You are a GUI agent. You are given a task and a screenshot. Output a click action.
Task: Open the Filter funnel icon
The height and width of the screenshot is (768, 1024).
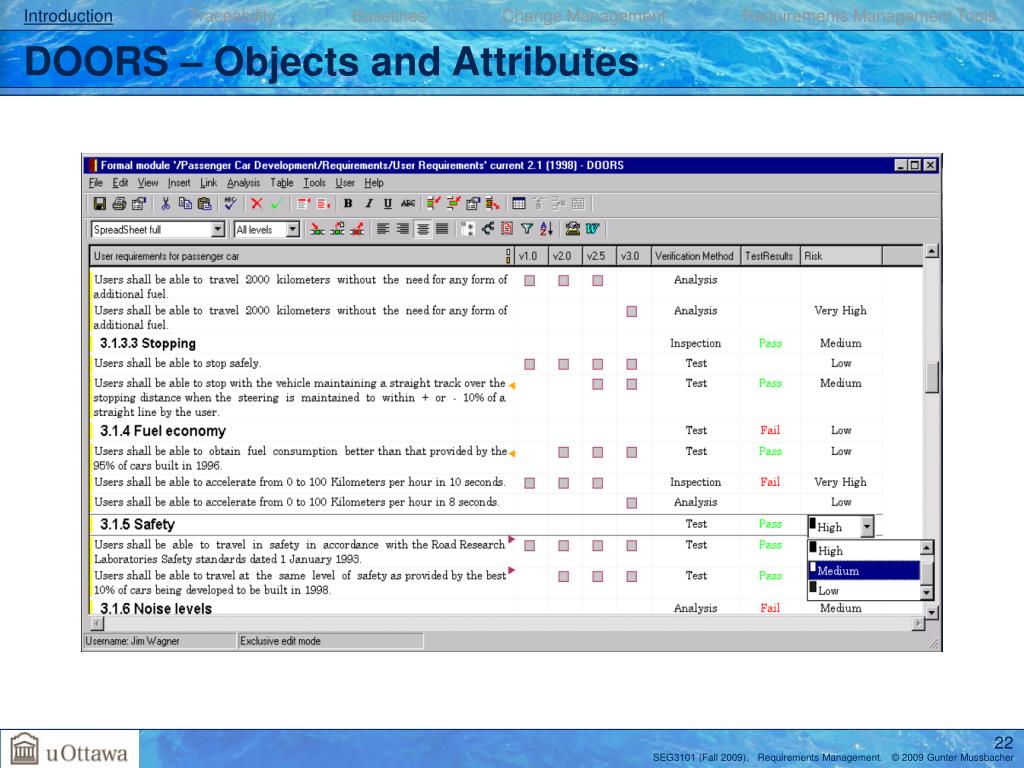[x=526, y=229]
